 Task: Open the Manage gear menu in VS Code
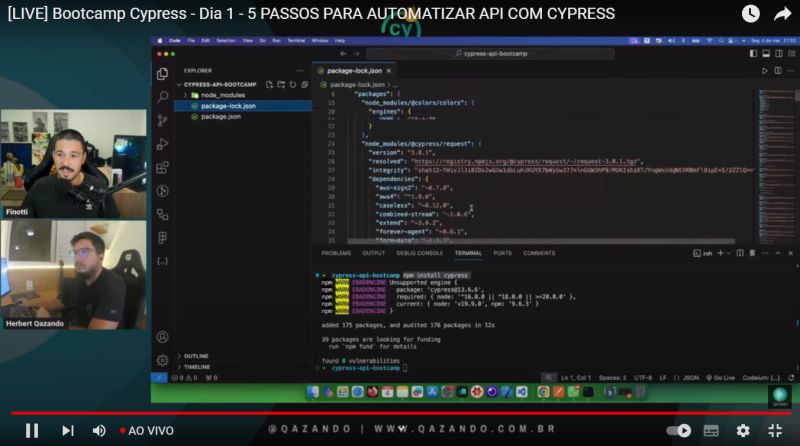coord(162,360)
